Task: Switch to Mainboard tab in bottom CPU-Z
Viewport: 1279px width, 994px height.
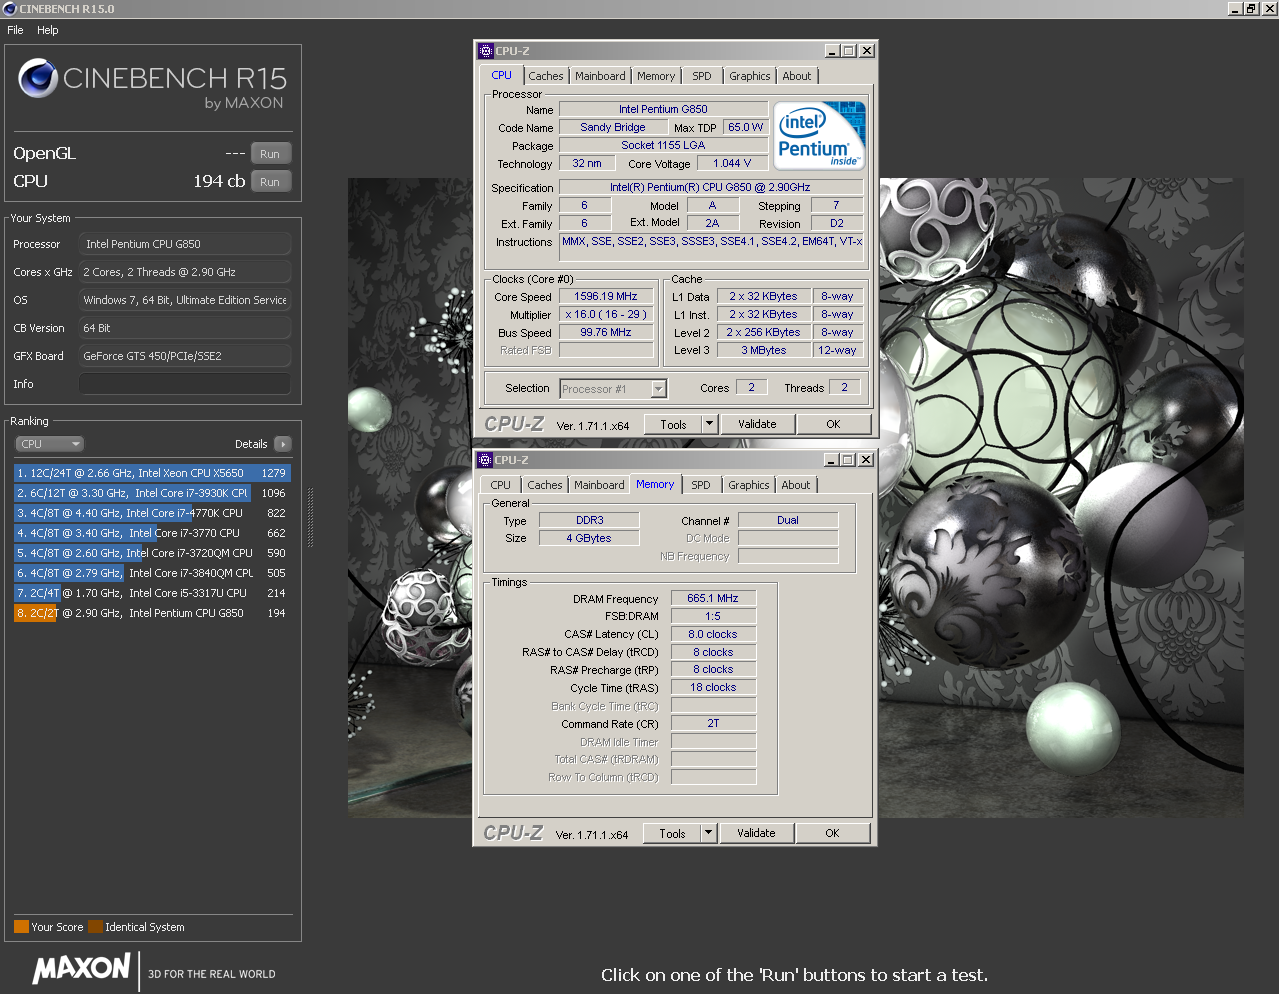Action: click(599, 485)
